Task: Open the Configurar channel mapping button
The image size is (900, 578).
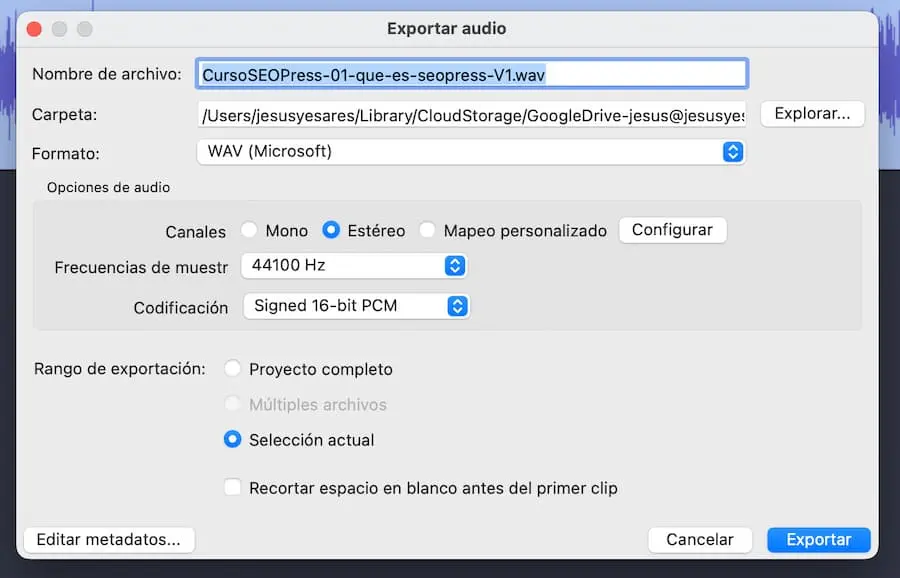Action: 672,230
